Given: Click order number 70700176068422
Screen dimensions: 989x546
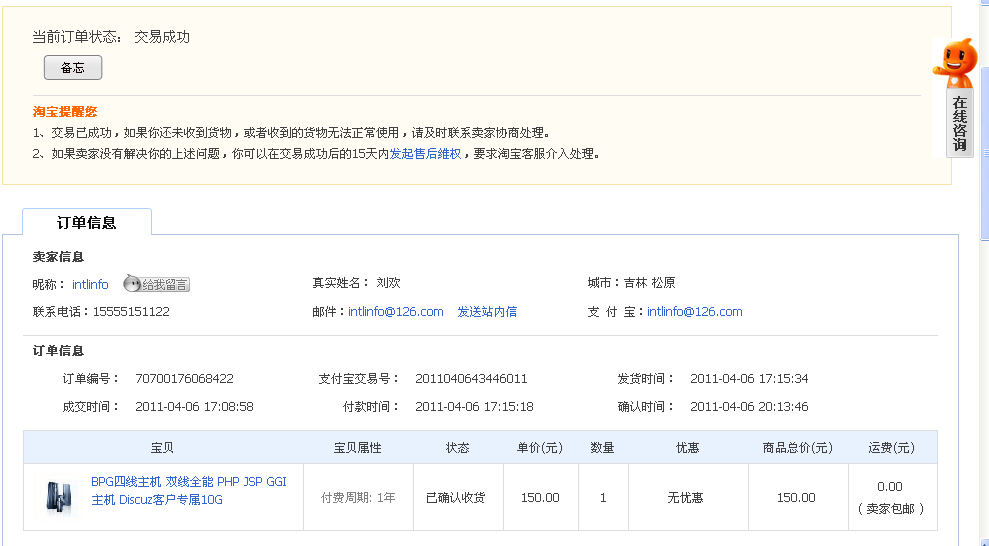Looking at the screenshot, I should click(x=184, y=378).
